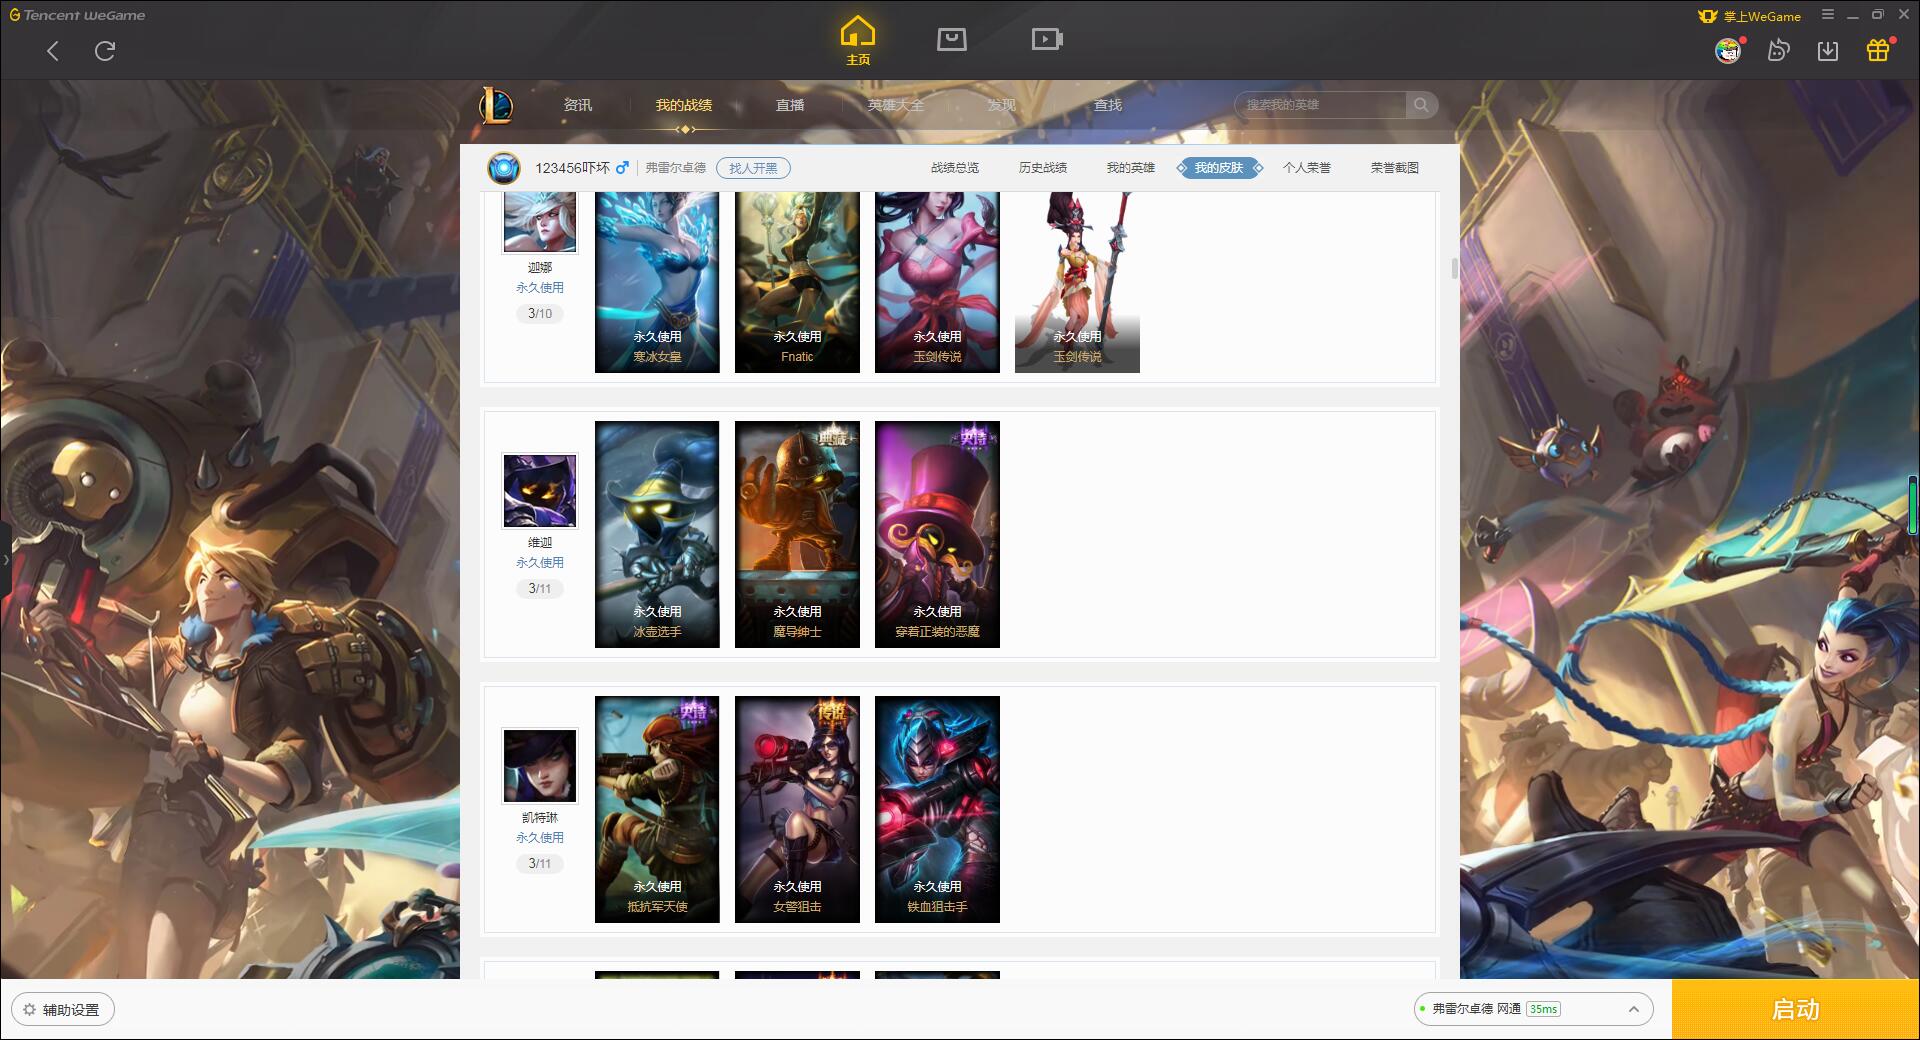This screenshot has width=1920, height=1040.
Task: Click the 找人开黑 button
Action: [x=753, y=168]
